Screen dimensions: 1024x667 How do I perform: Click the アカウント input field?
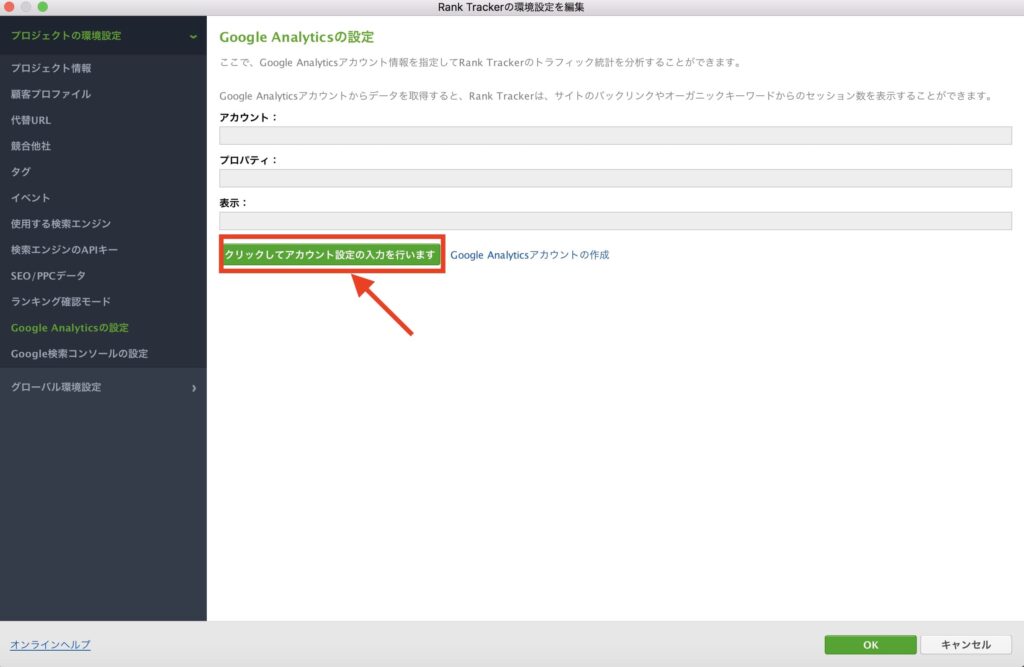(x=615, y=136)
